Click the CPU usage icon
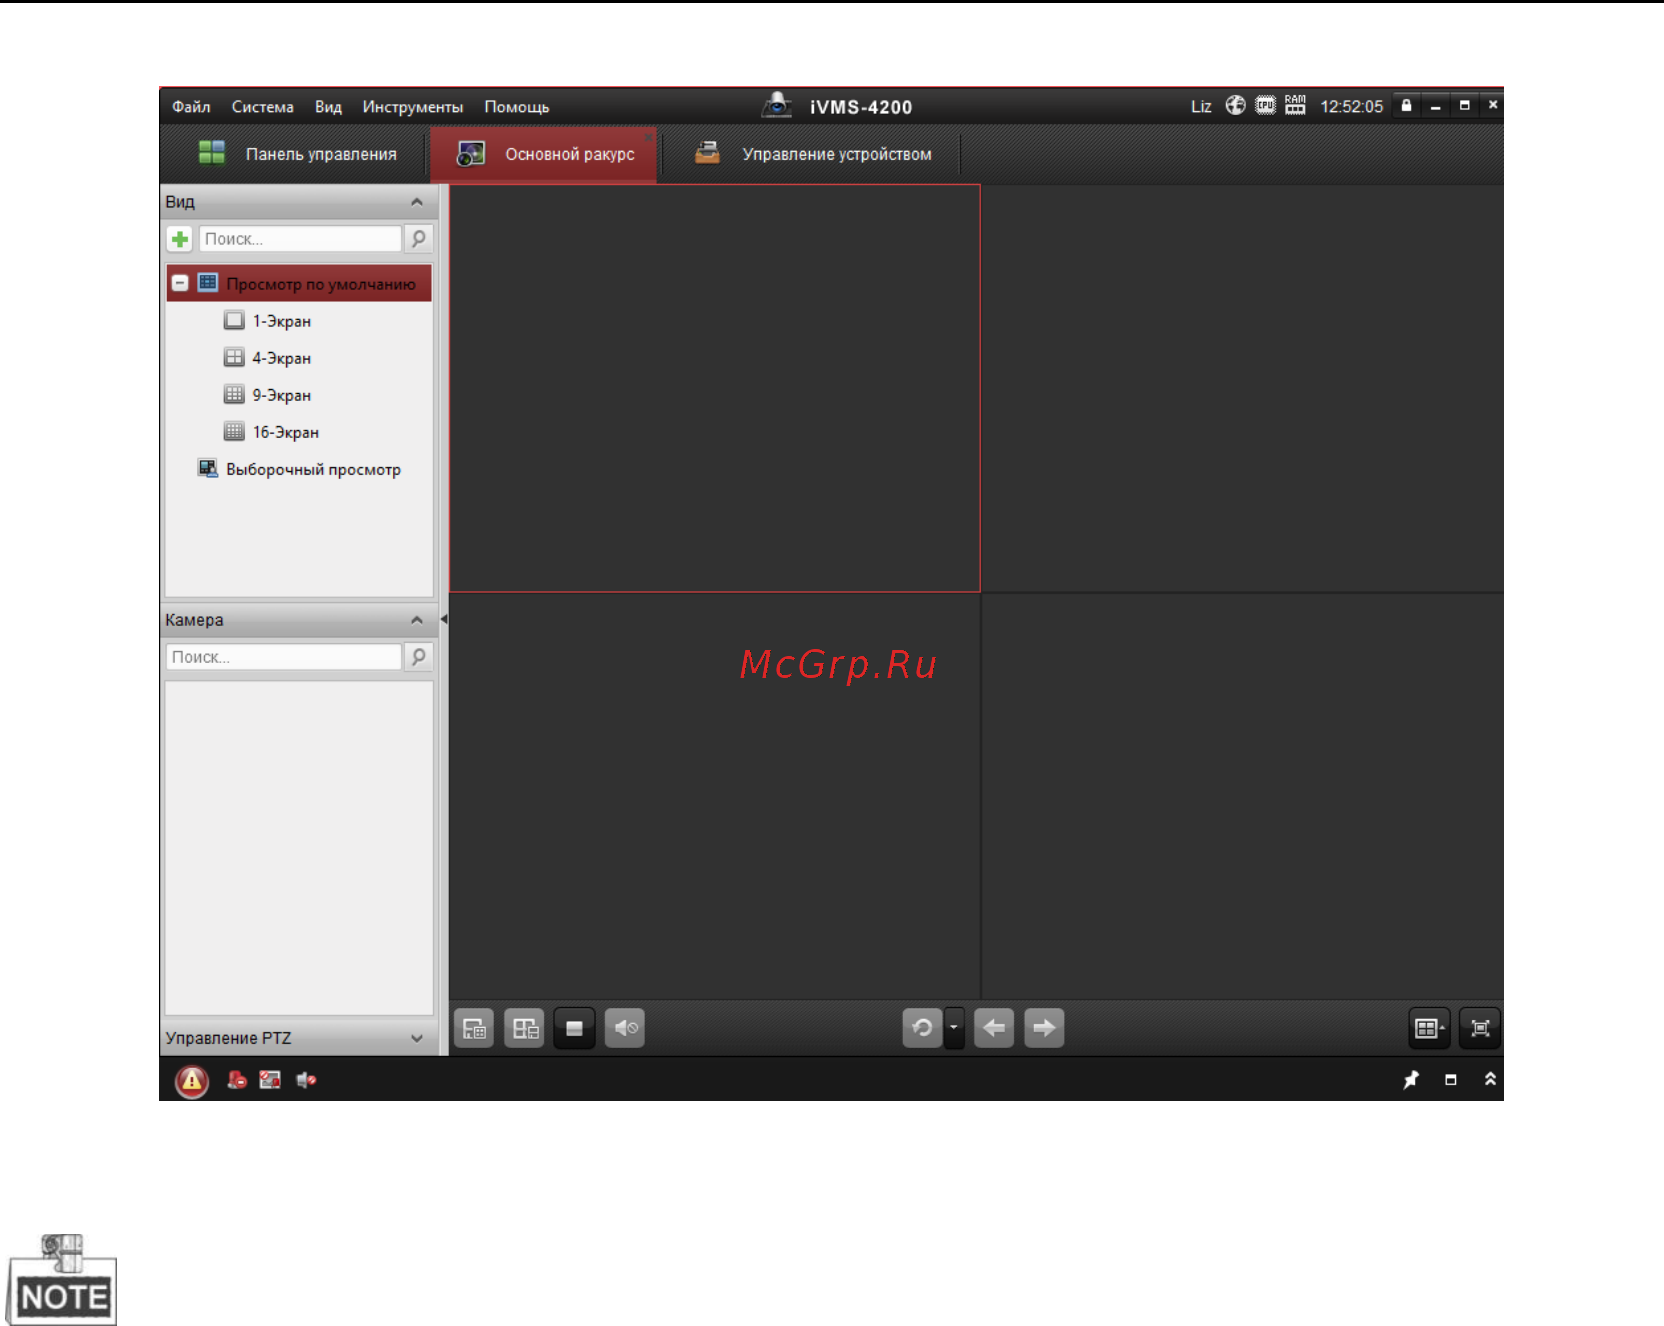This screenshot has height=1326, width=1664. pos(1266,105)
